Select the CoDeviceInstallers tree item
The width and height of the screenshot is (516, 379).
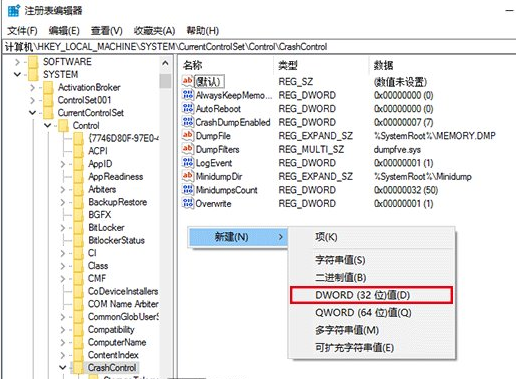coord(123,291)
